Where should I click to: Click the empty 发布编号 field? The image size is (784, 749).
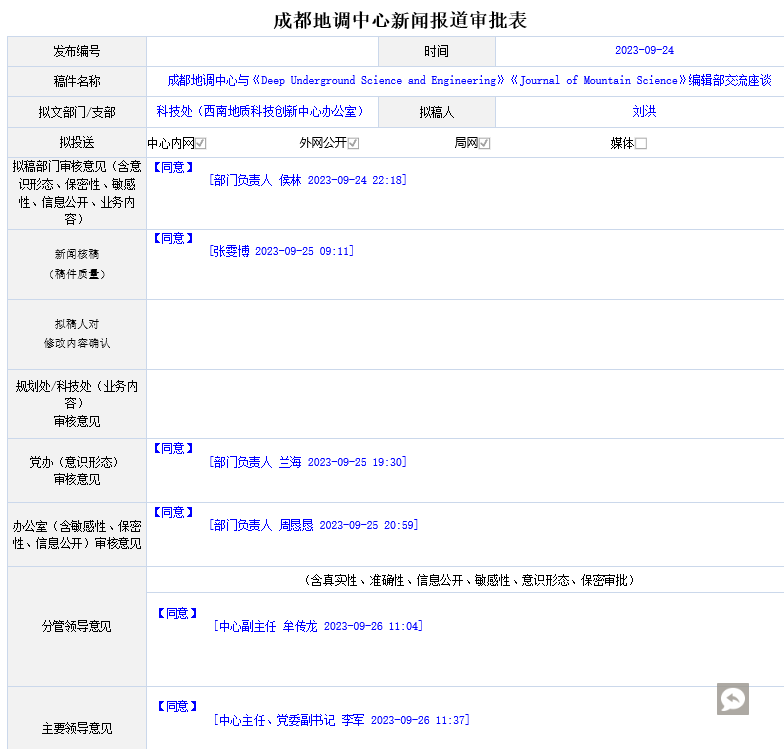point(262,51)
